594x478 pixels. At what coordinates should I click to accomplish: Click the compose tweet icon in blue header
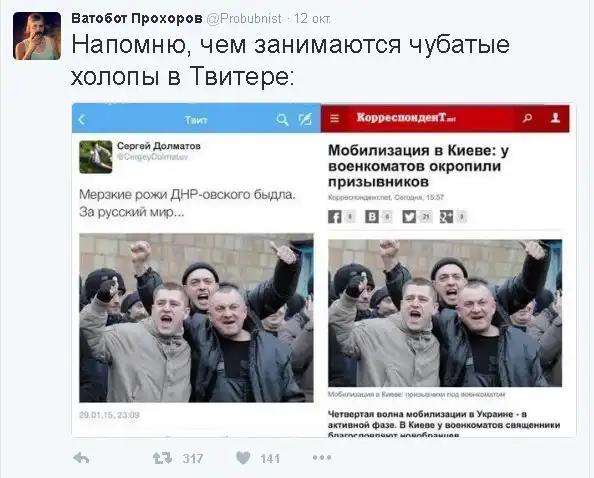tap(305, 119)
